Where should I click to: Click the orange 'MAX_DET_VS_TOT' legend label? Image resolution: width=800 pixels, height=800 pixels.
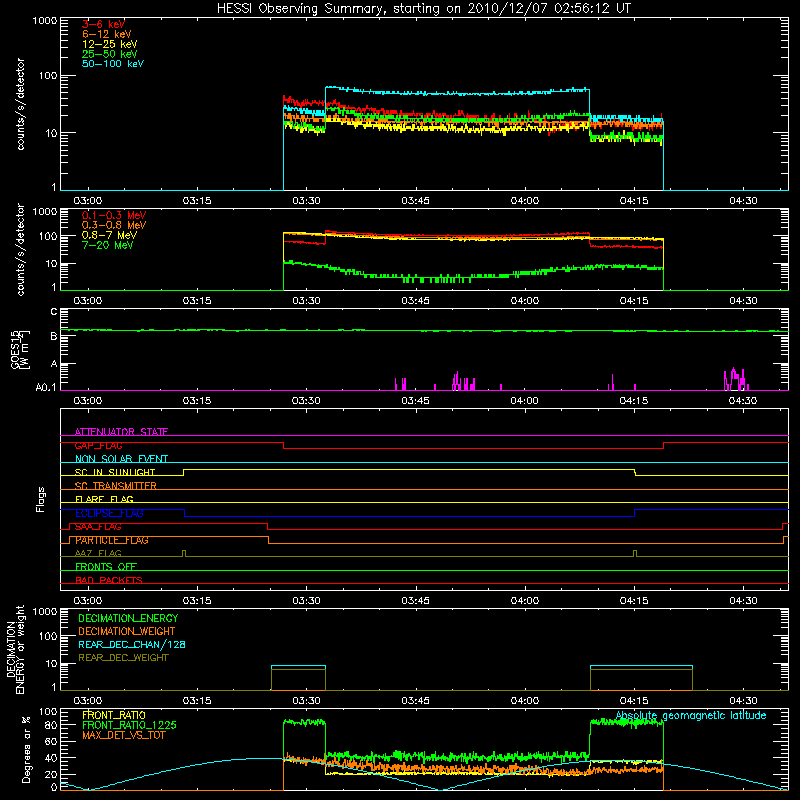coord(123,735)
